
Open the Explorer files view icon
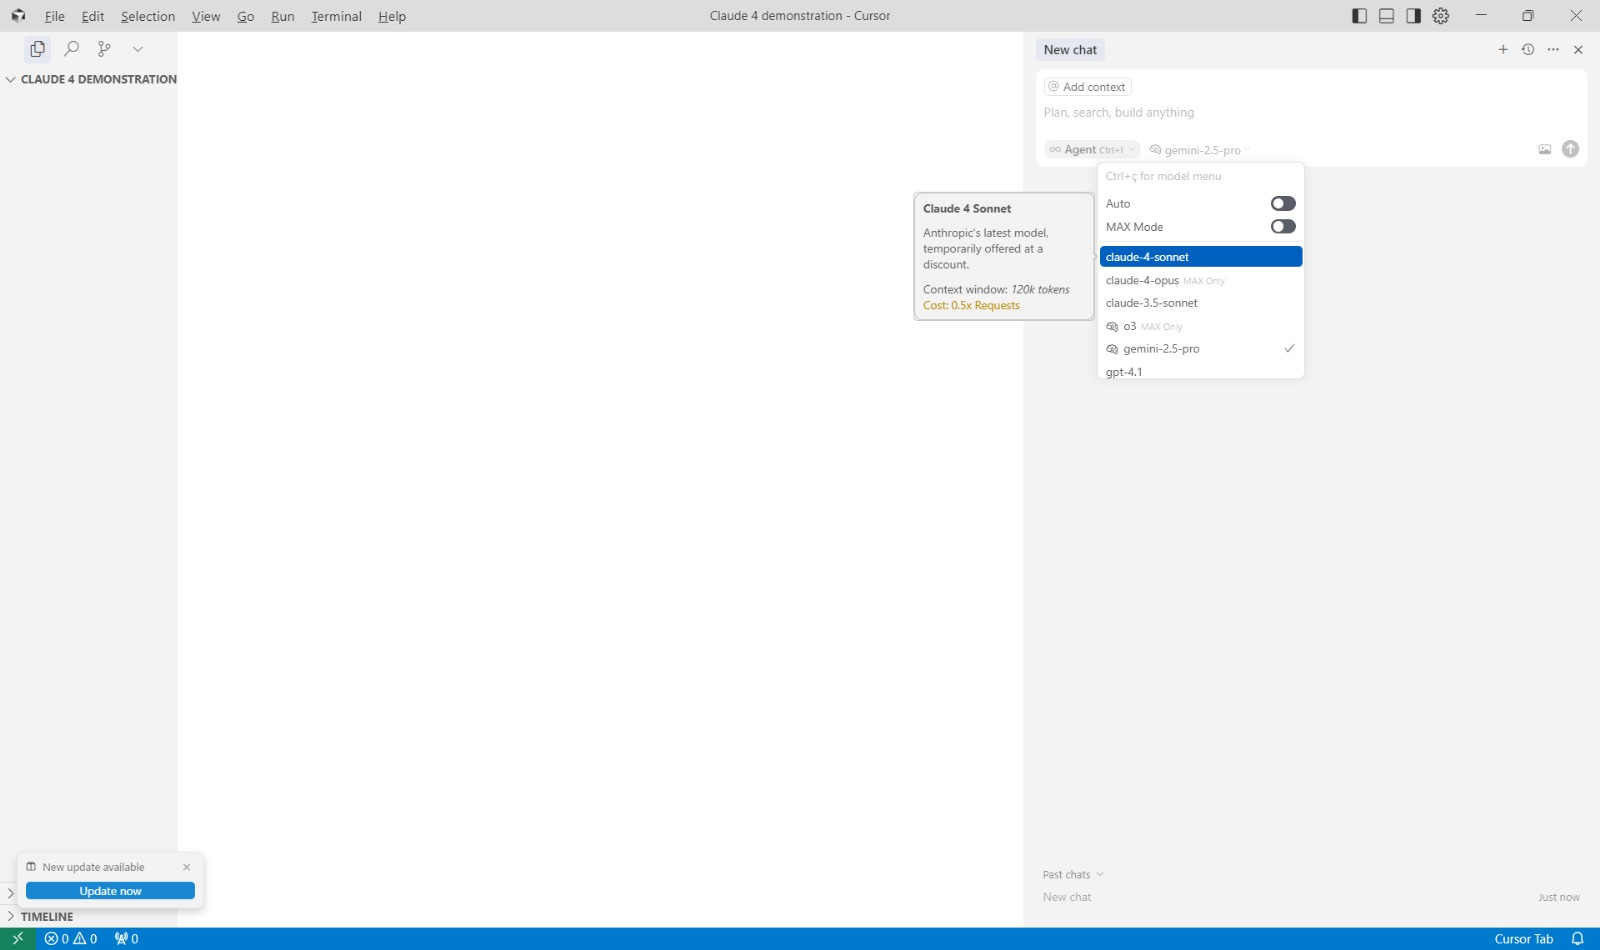(x=37, y=49)
